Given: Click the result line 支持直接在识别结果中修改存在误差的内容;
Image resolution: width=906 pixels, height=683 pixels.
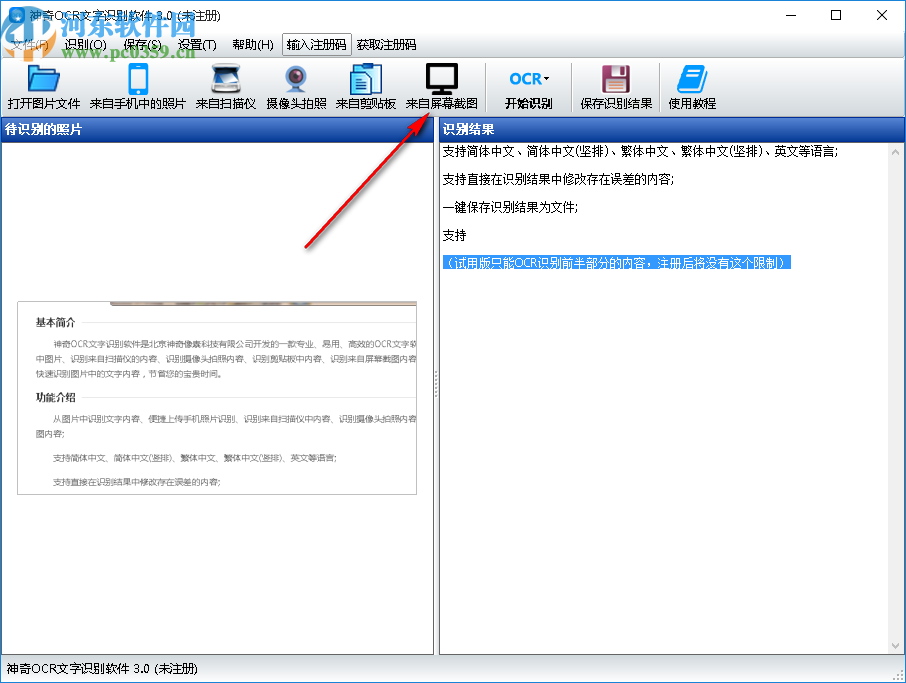Looking at the screenshot, I should pos(558,179).
